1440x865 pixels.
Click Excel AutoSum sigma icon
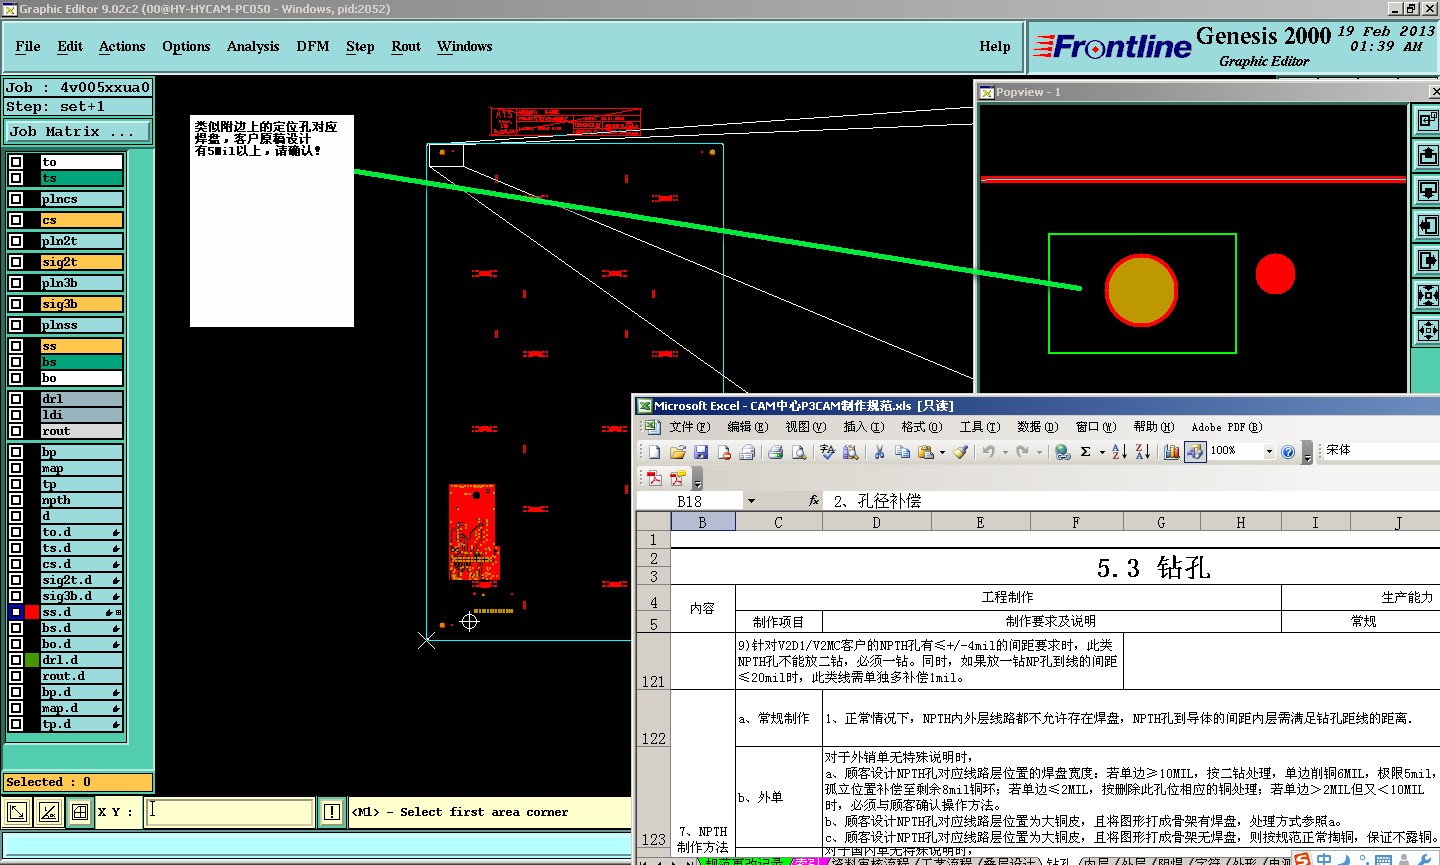click(1085, 452)
